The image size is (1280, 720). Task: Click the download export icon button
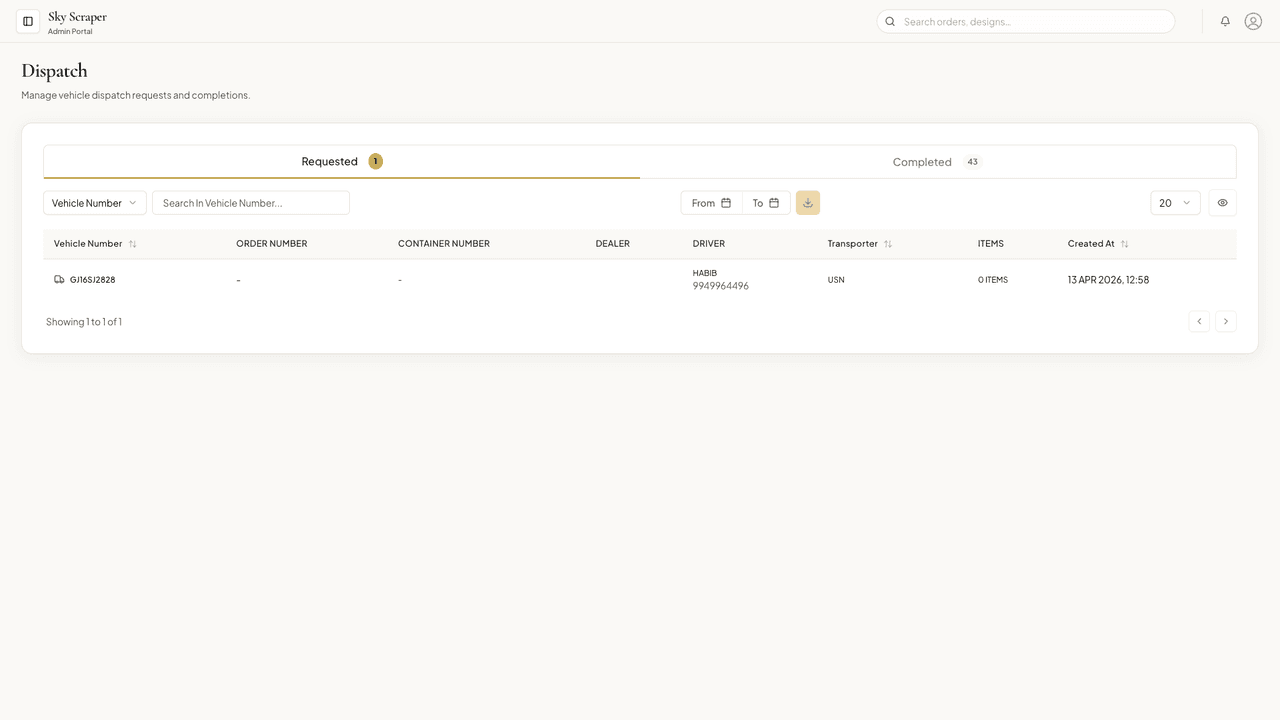pyautogui.click(x=808, y=203)
